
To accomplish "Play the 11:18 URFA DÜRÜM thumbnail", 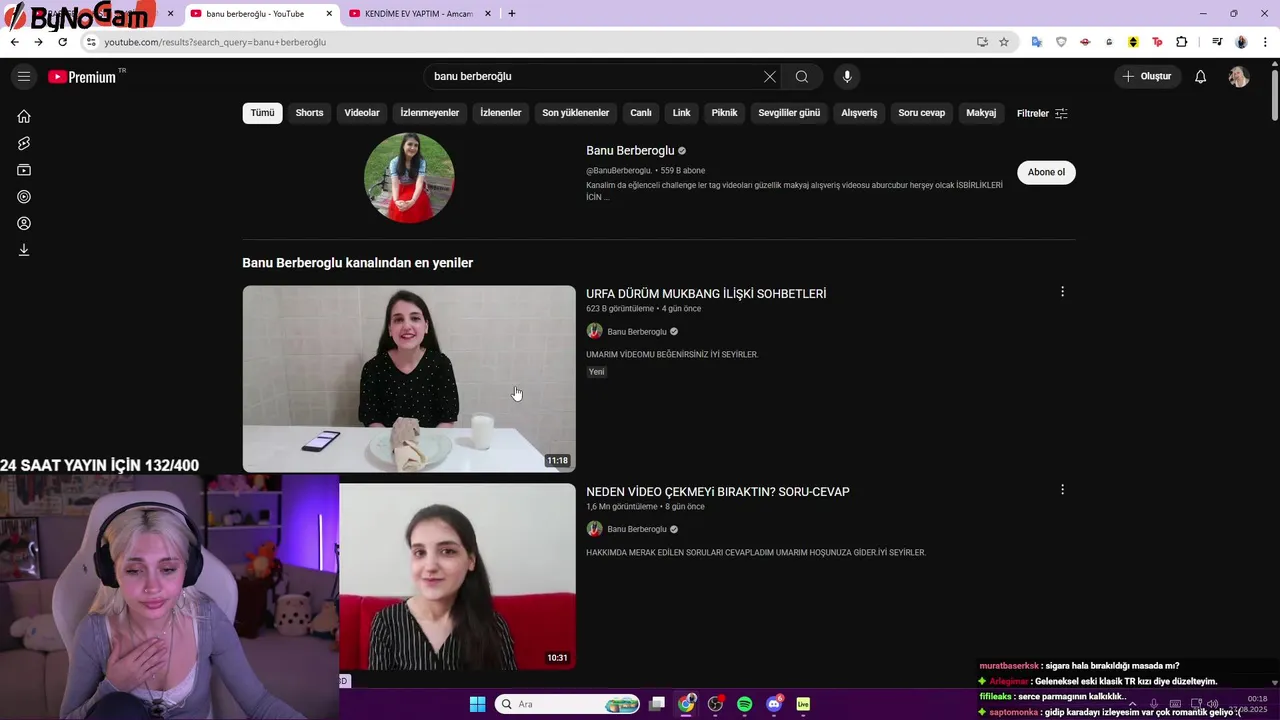I will tap(409, 379).
